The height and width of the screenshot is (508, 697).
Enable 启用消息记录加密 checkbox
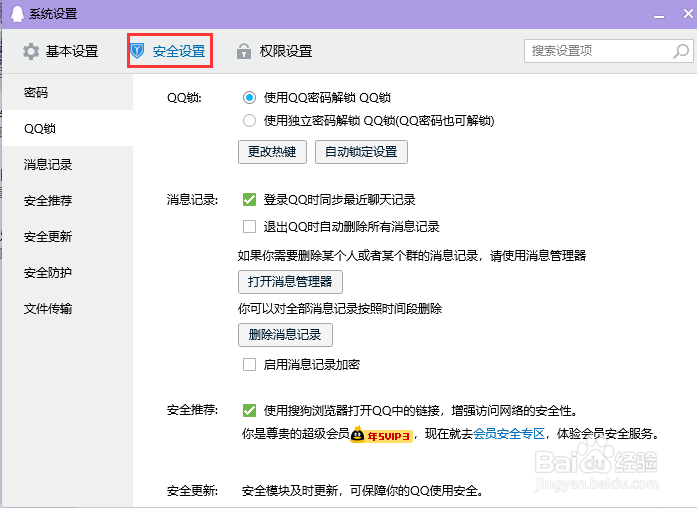pos(249,365)
